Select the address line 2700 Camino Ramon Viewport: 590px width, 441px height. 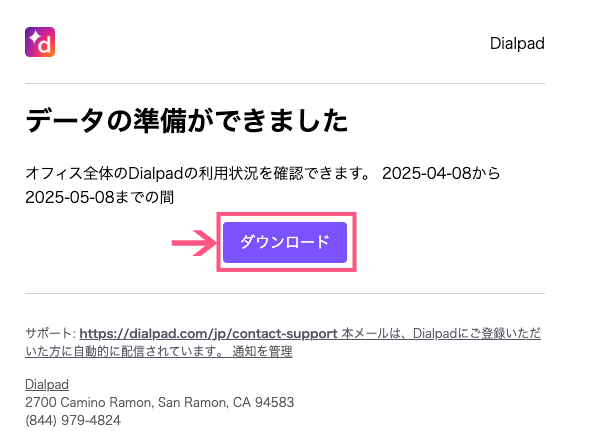[160, 402]
